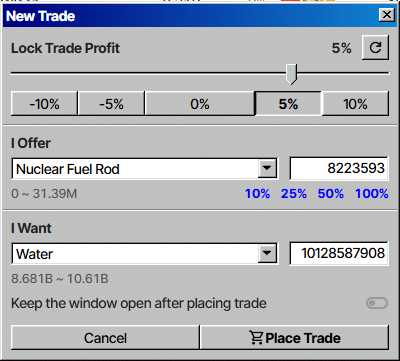400x361 pixels.
Task: Offer 50% of Nuclear Fuel Rod
Action: coord(331,194)
